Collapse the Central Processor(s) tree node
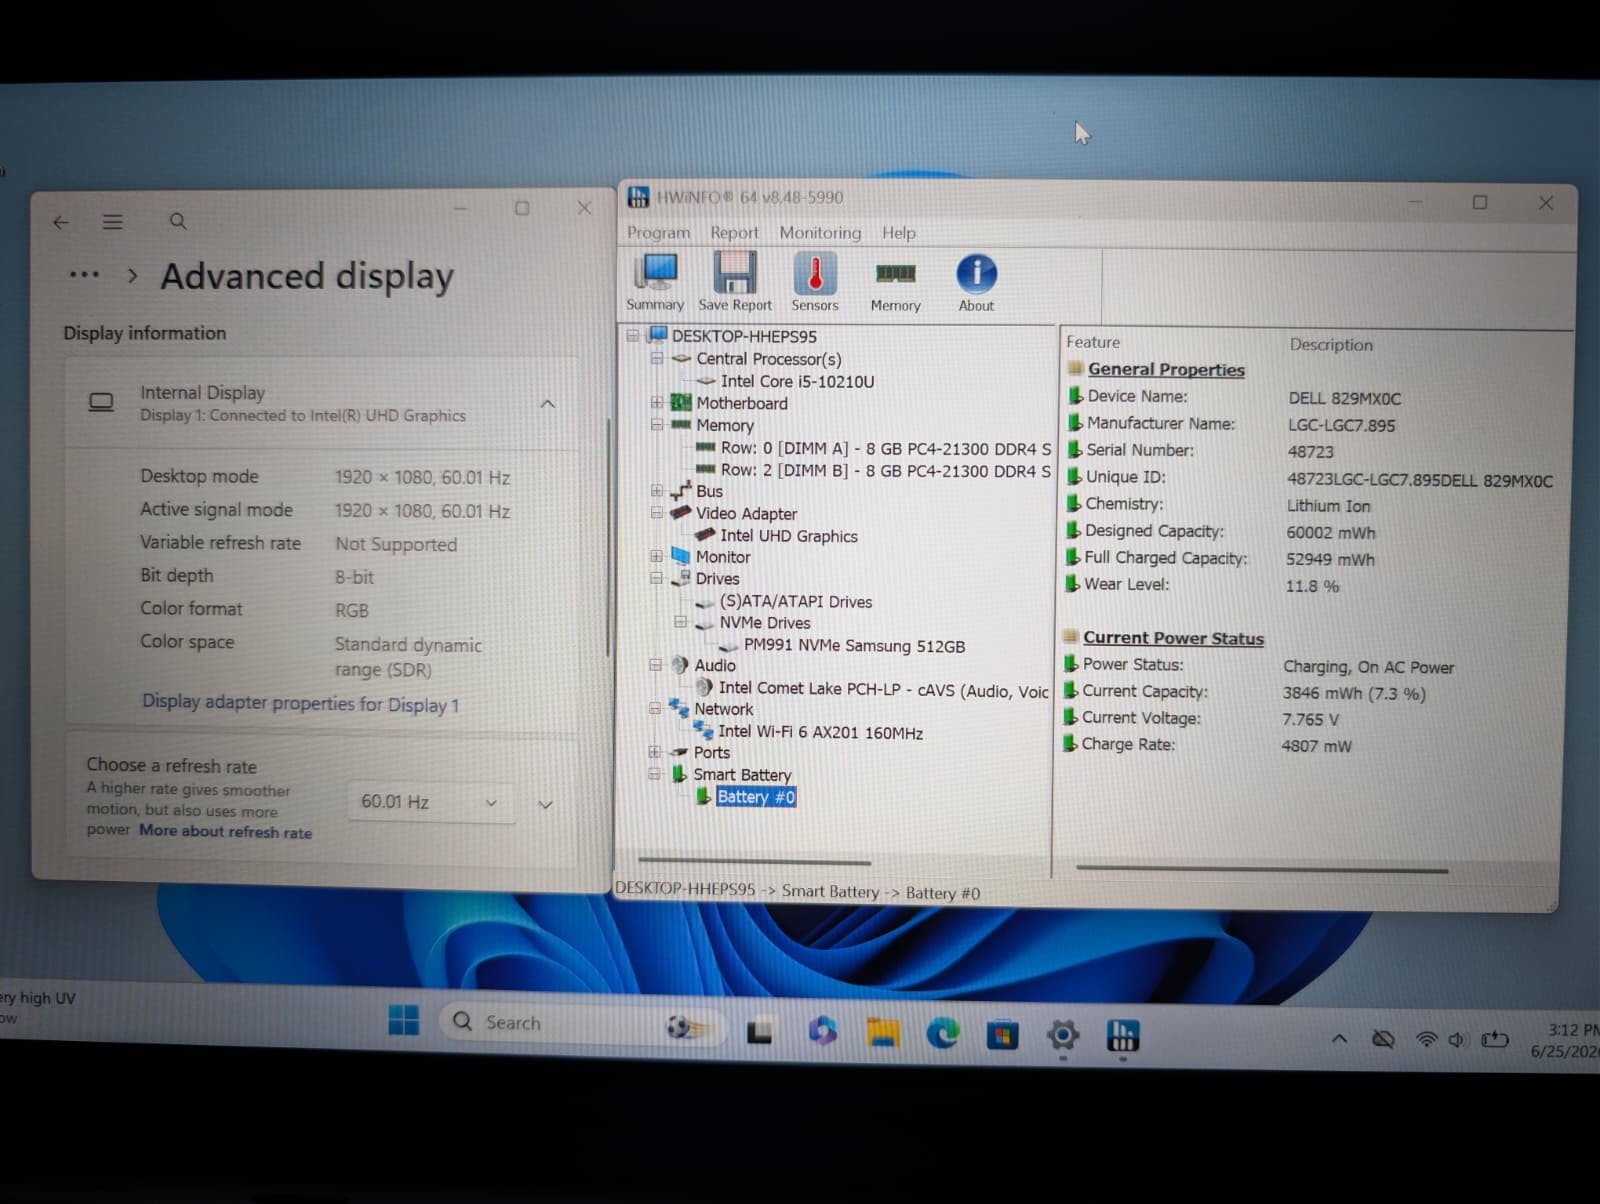The width and height of the screenshot is (1600, 1204). pyautogui.click(x=656, y=358)
